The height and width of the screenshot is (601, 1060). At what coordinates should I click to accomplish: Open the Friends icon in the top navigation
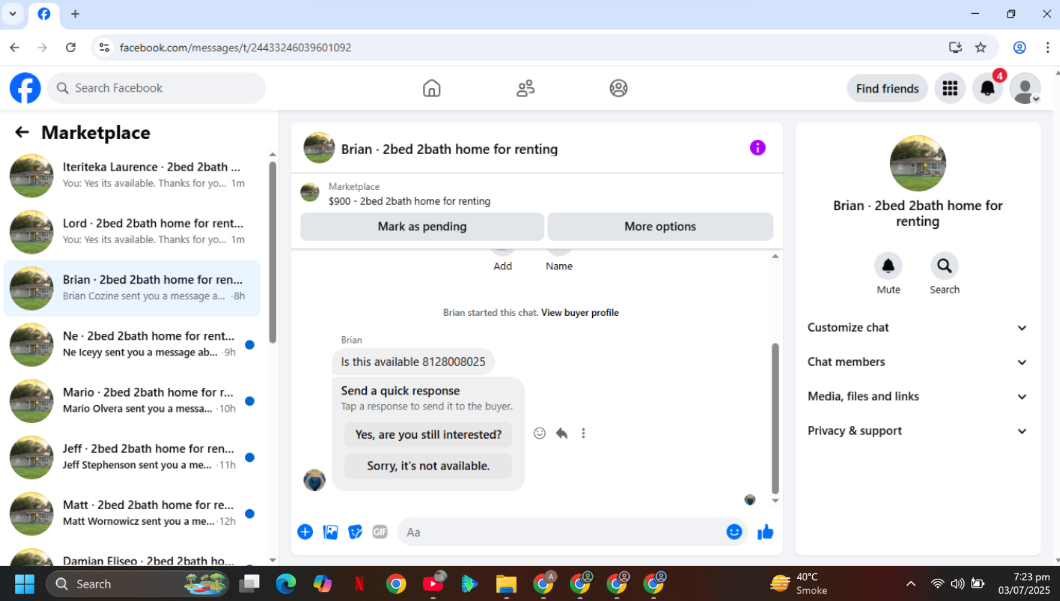click(525, 88)
